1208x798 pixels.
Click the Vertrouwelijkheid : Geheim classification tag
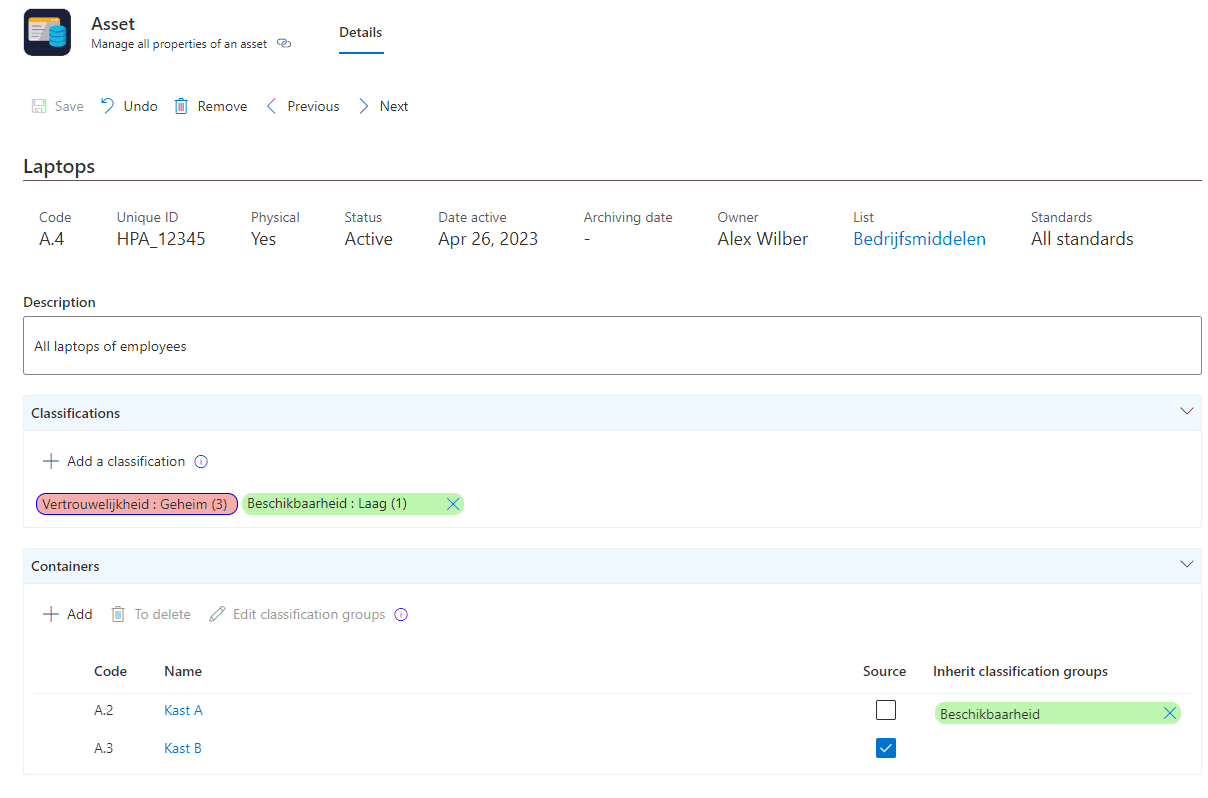[x=136, y=504]
